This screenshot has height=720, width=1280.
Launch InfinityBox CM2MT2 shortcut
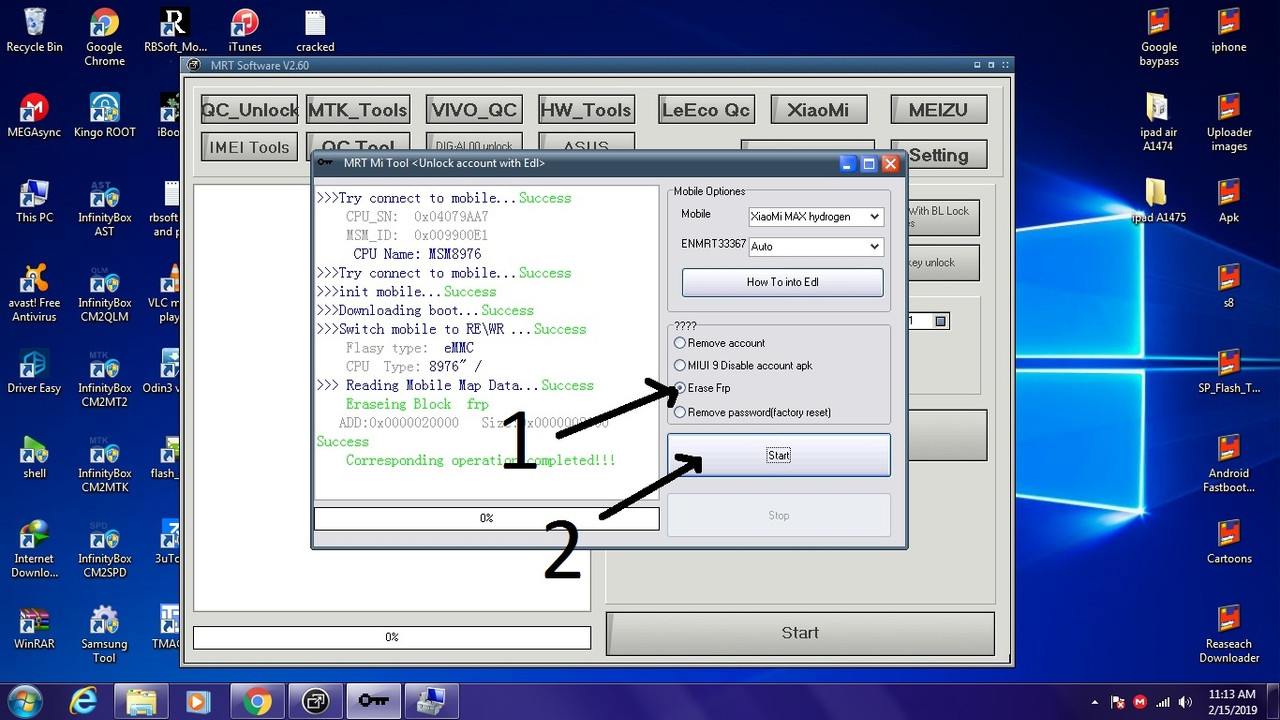pos(104,379)
